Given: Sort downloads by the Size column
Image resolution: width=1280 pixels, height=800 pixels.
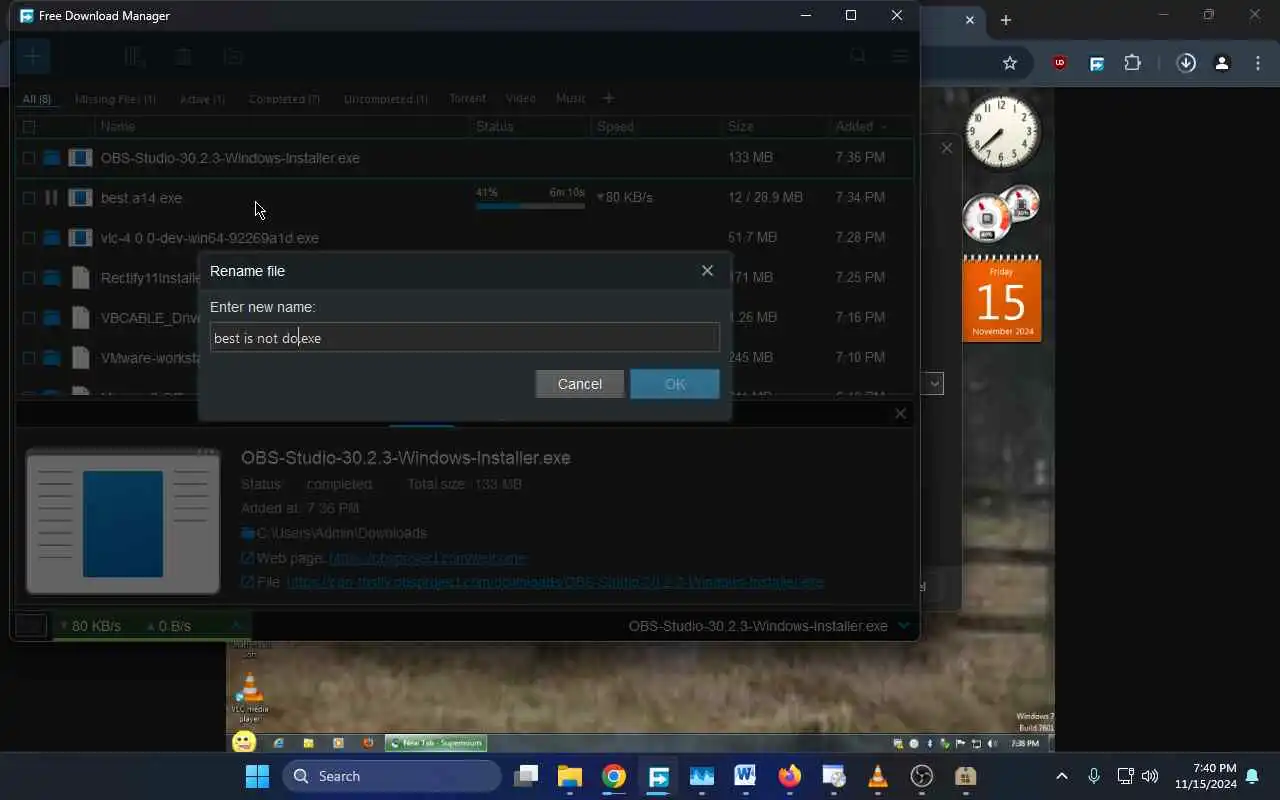Looking at the screenshot, I should point(741,127).
